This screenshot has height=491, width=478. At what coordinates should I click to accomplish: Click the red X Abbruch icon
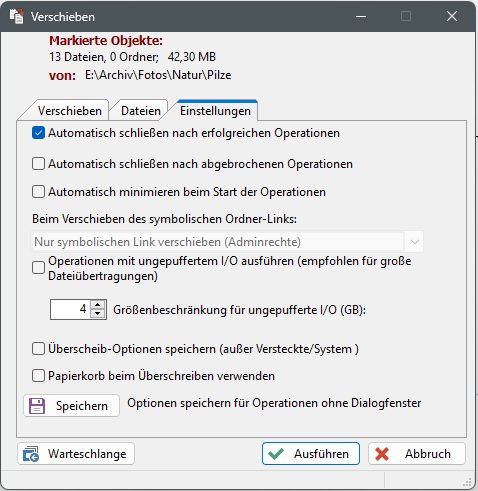pos(382,454)
